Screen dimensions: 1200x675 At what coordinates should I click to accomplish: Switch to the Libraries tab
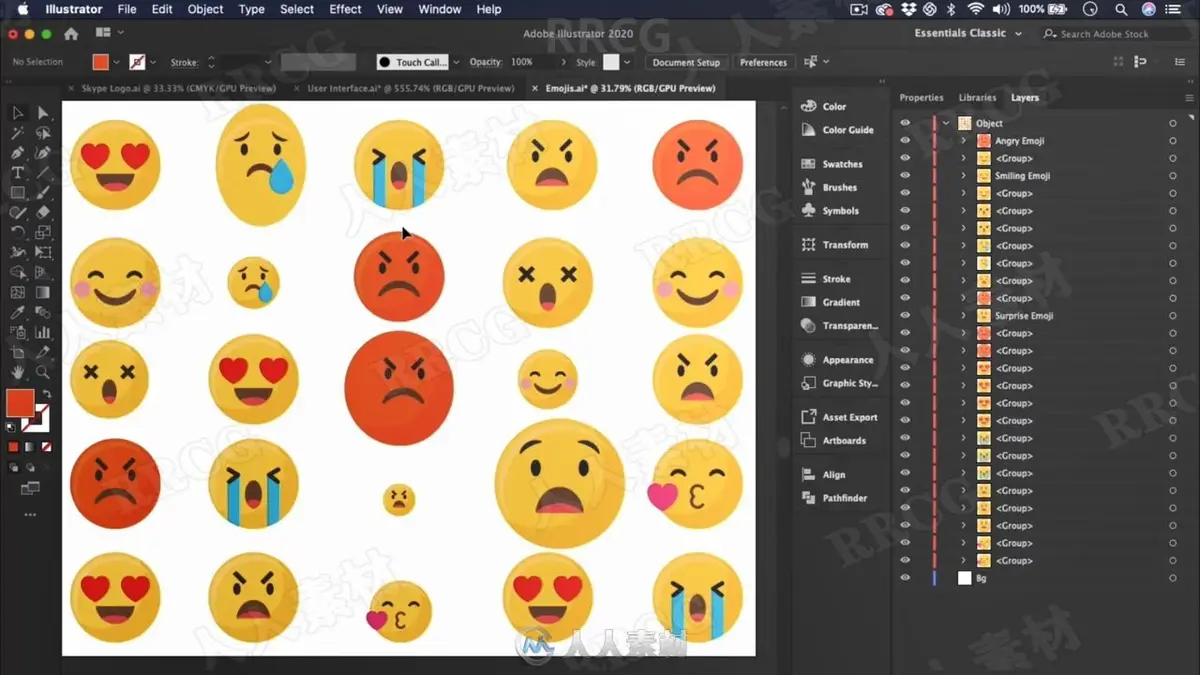coord(977,98)
